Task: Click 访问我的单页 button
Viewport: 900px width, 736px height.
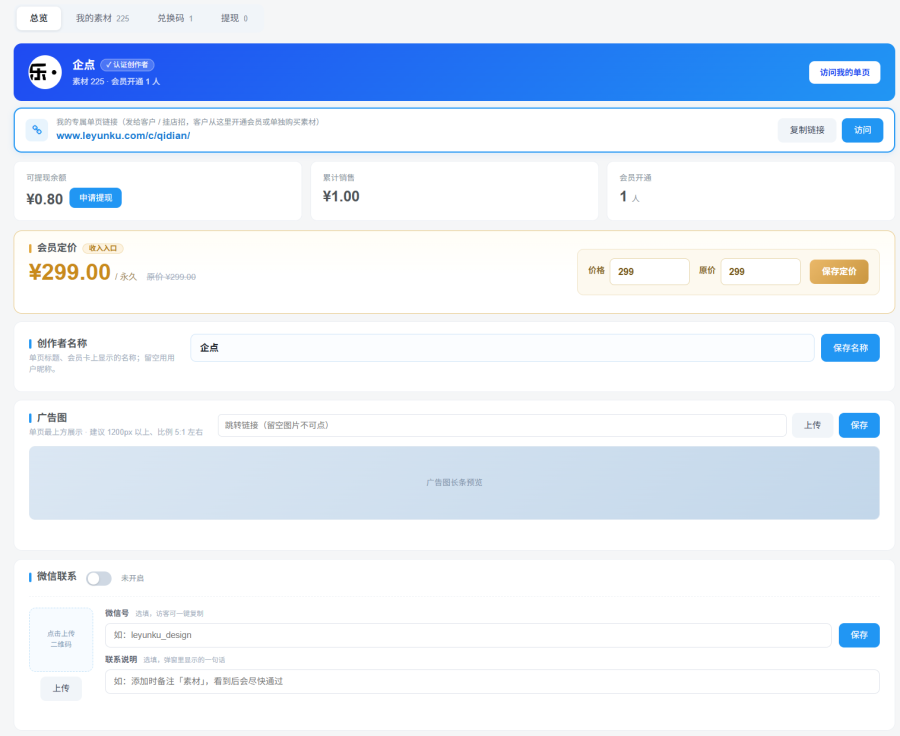Action: coord(844,72)
